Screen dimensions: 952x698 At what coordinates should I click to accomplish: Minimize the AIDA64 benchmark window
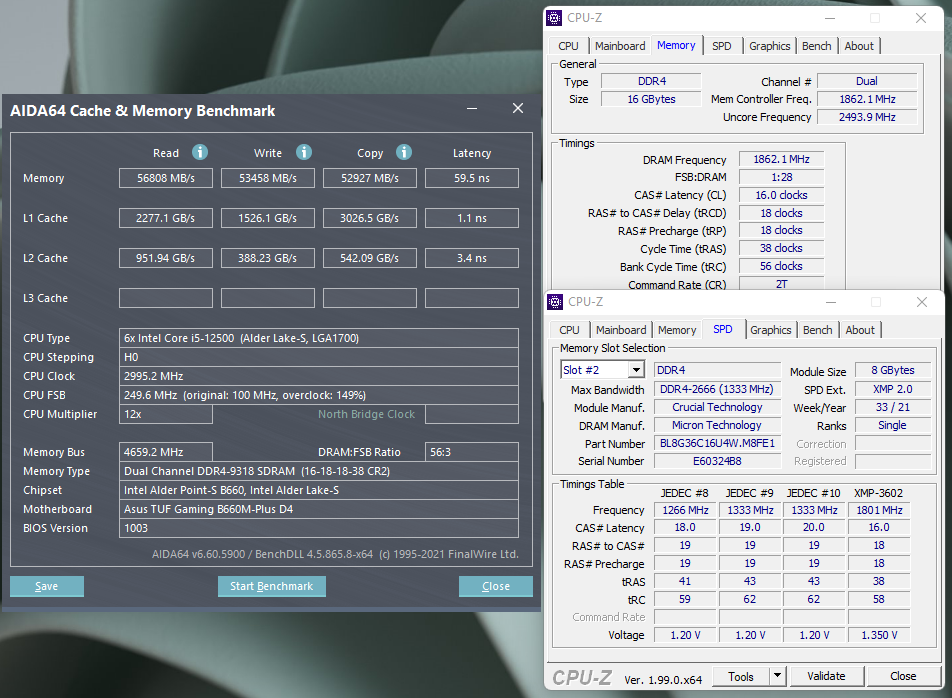(x=472, y=108)
